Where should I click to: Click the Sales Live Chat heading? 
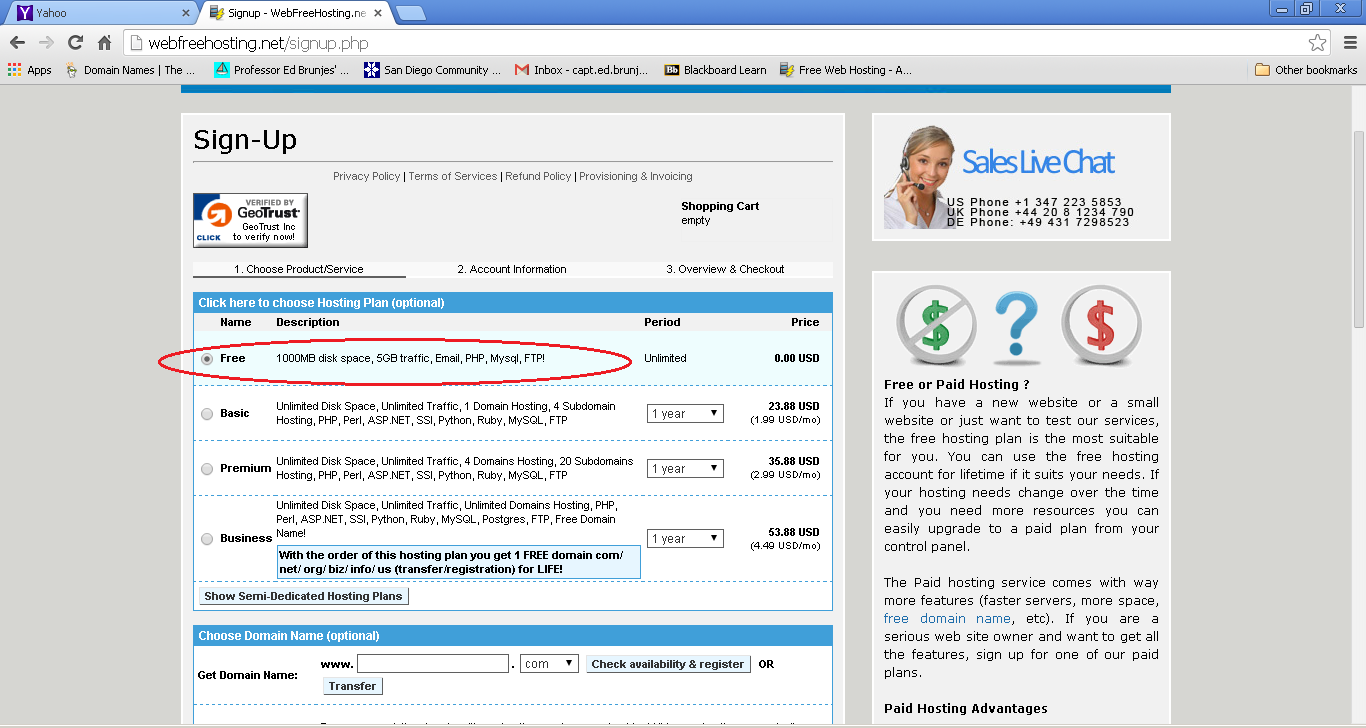click(1038, 162)
